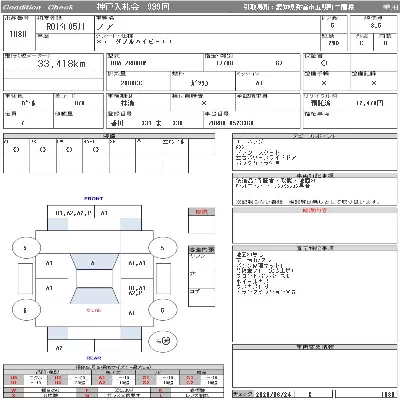The image size is (400, 400).
Task: Click the front-right tire oval marker
Action: [162, 248]
